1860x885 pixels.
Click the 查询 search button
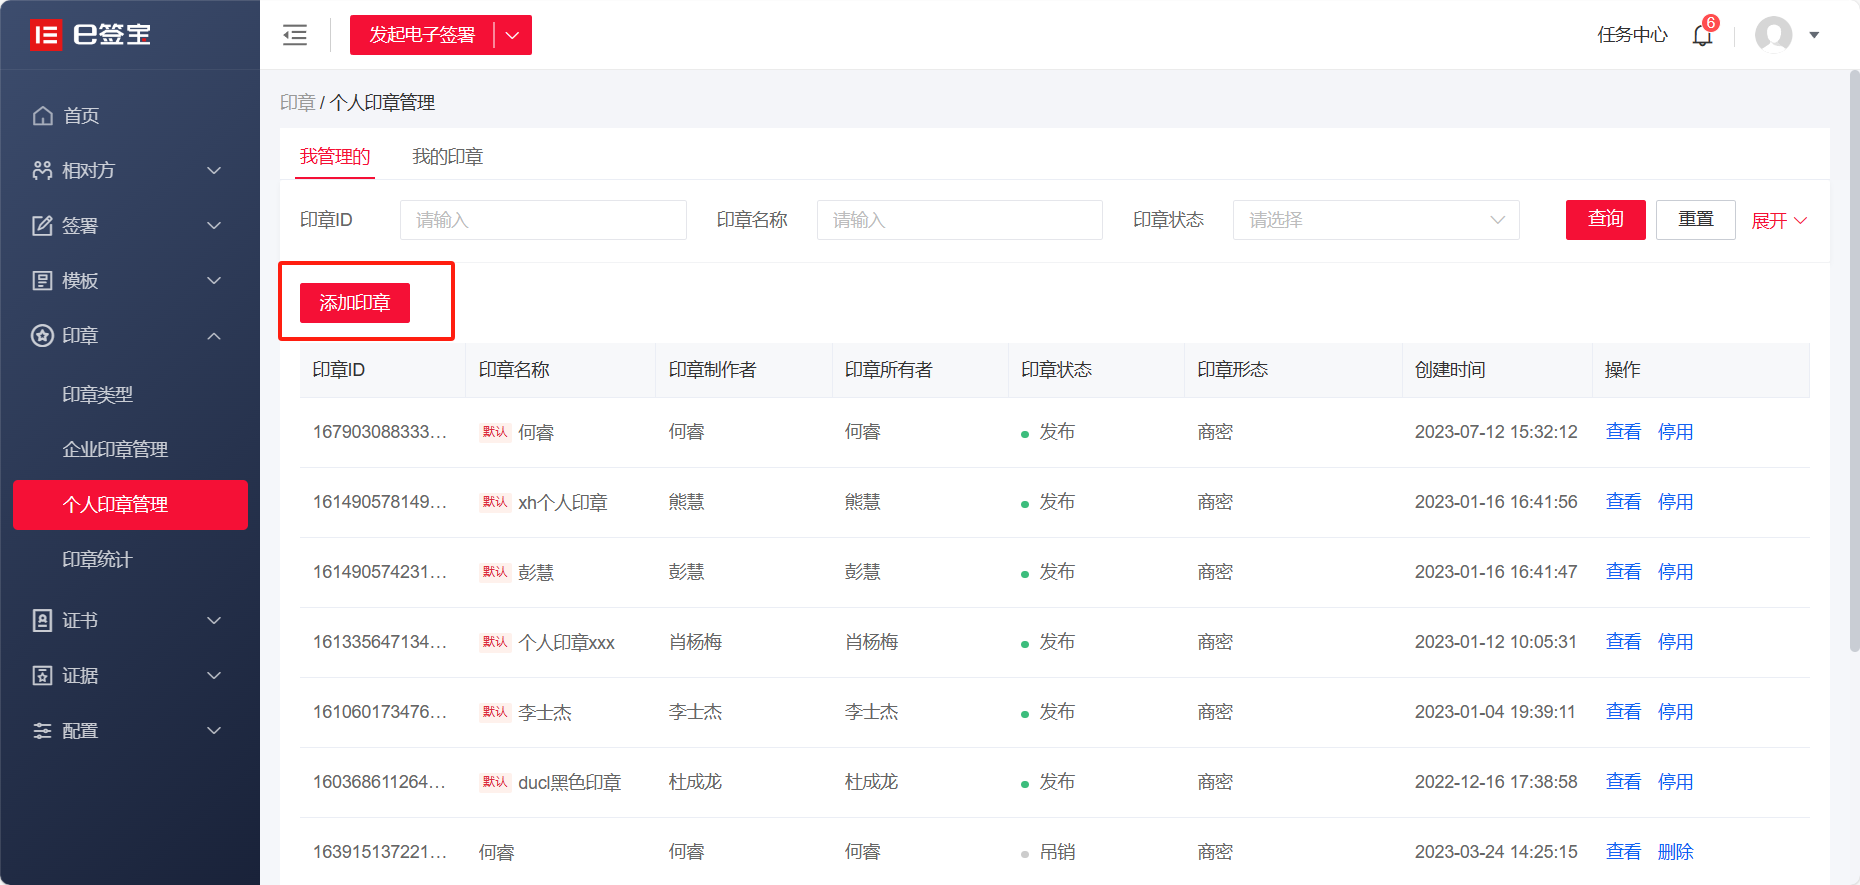pos(1605,220)
